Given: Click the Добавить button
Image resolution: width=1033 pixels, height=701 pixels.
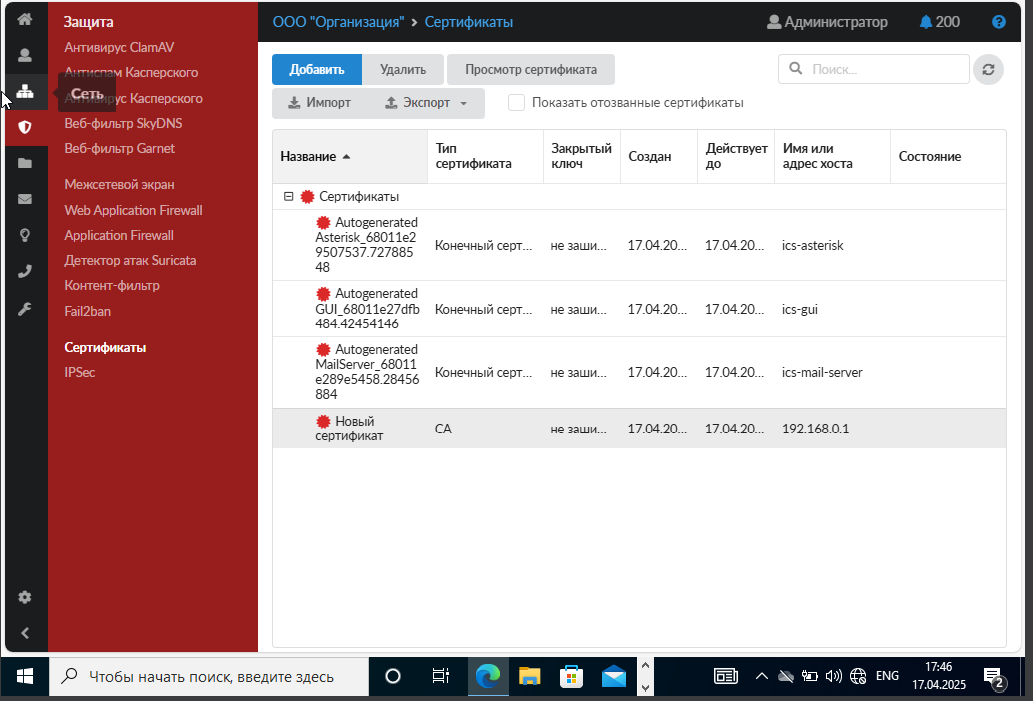Looking at the screenshot, I should click(317, 69).
